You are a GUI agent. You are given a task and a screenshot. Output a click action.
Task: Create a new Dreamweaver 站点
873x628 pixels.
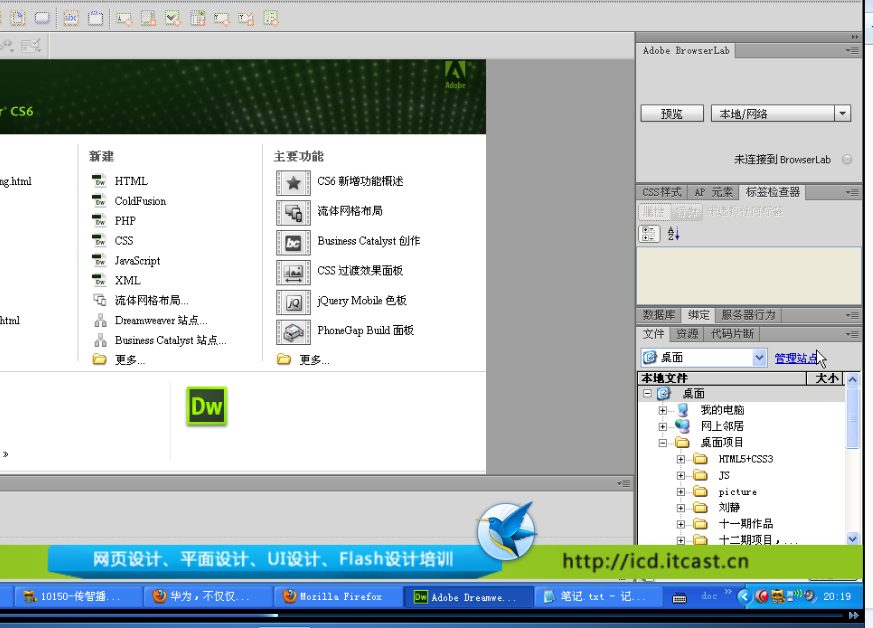[x=161, y=320]
